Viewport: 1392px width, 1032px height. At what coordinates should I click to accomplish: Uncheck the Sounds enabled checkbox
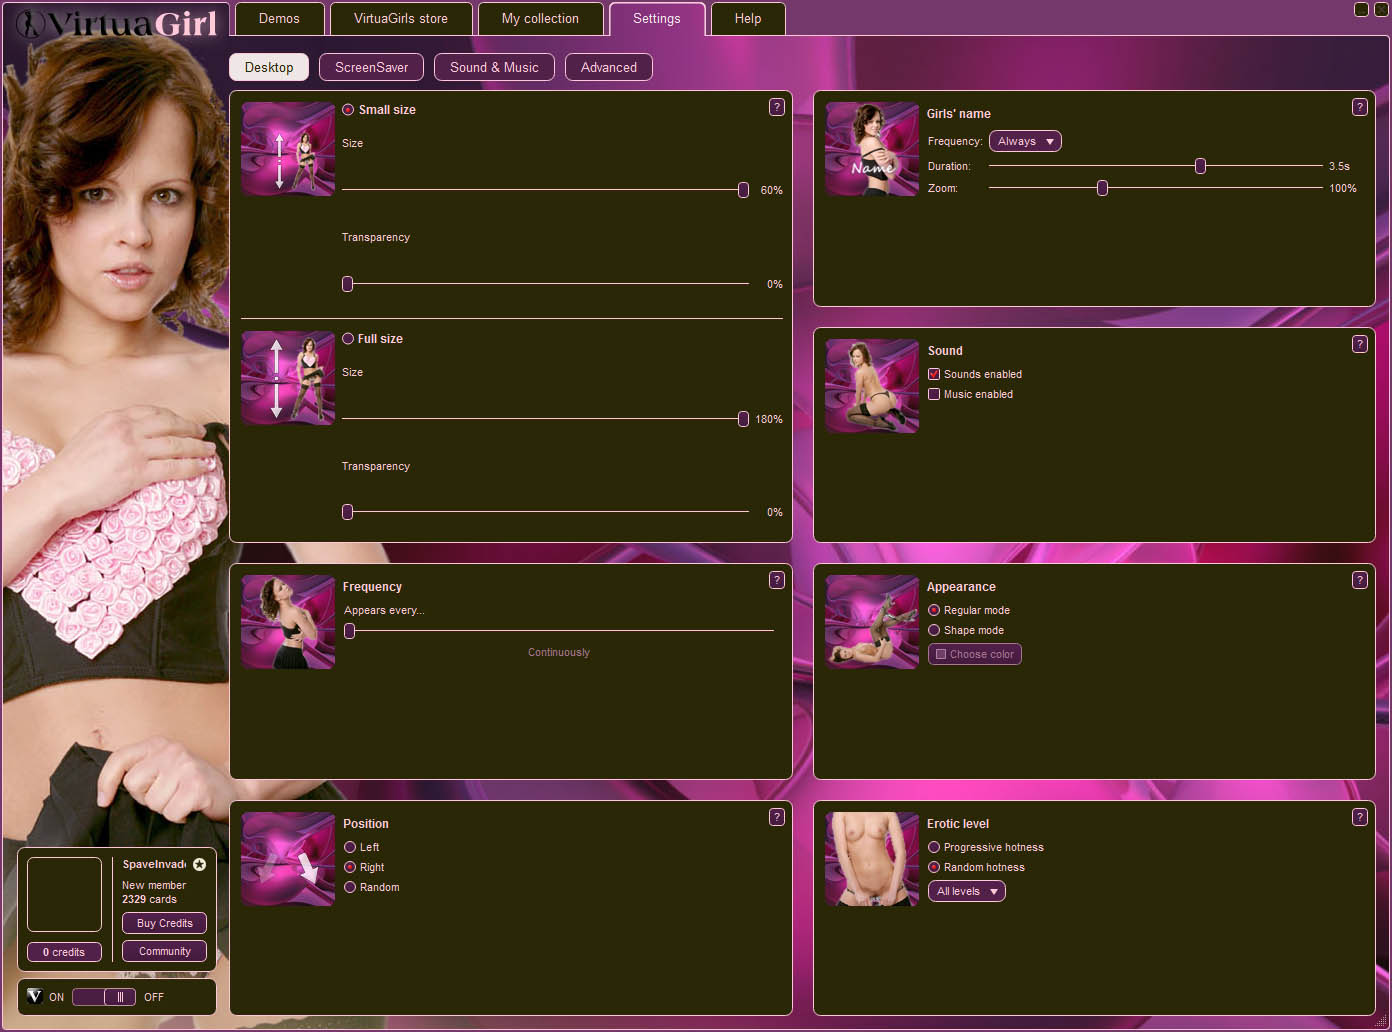tap(934, 374)
